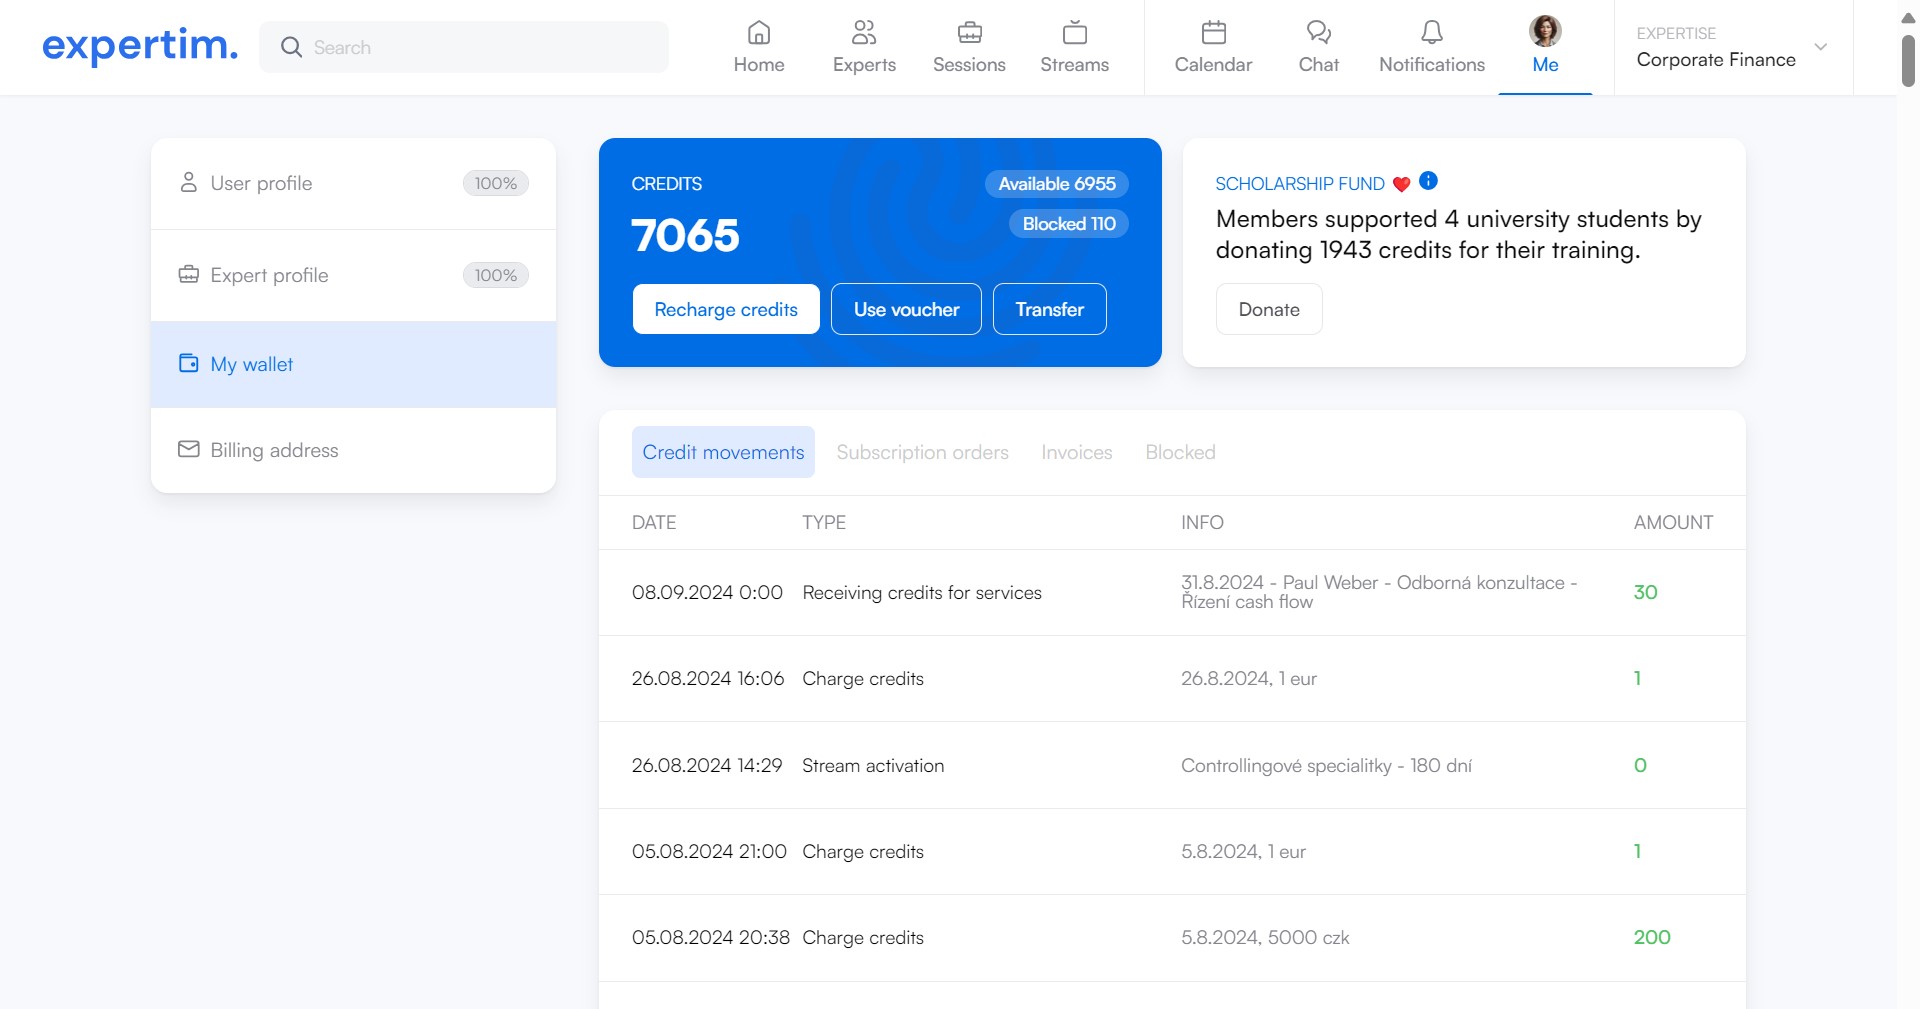Click the Recharge credits button
This screenshot has height=1009, width=1920.
coord(726,309)
